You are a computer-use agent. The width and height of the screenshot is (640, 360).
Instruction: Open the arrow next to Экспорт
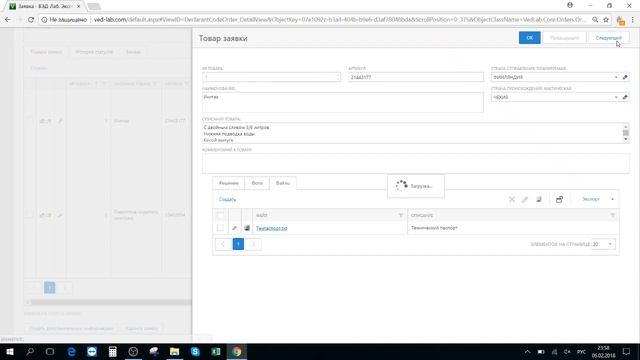[x=612, y=199]
